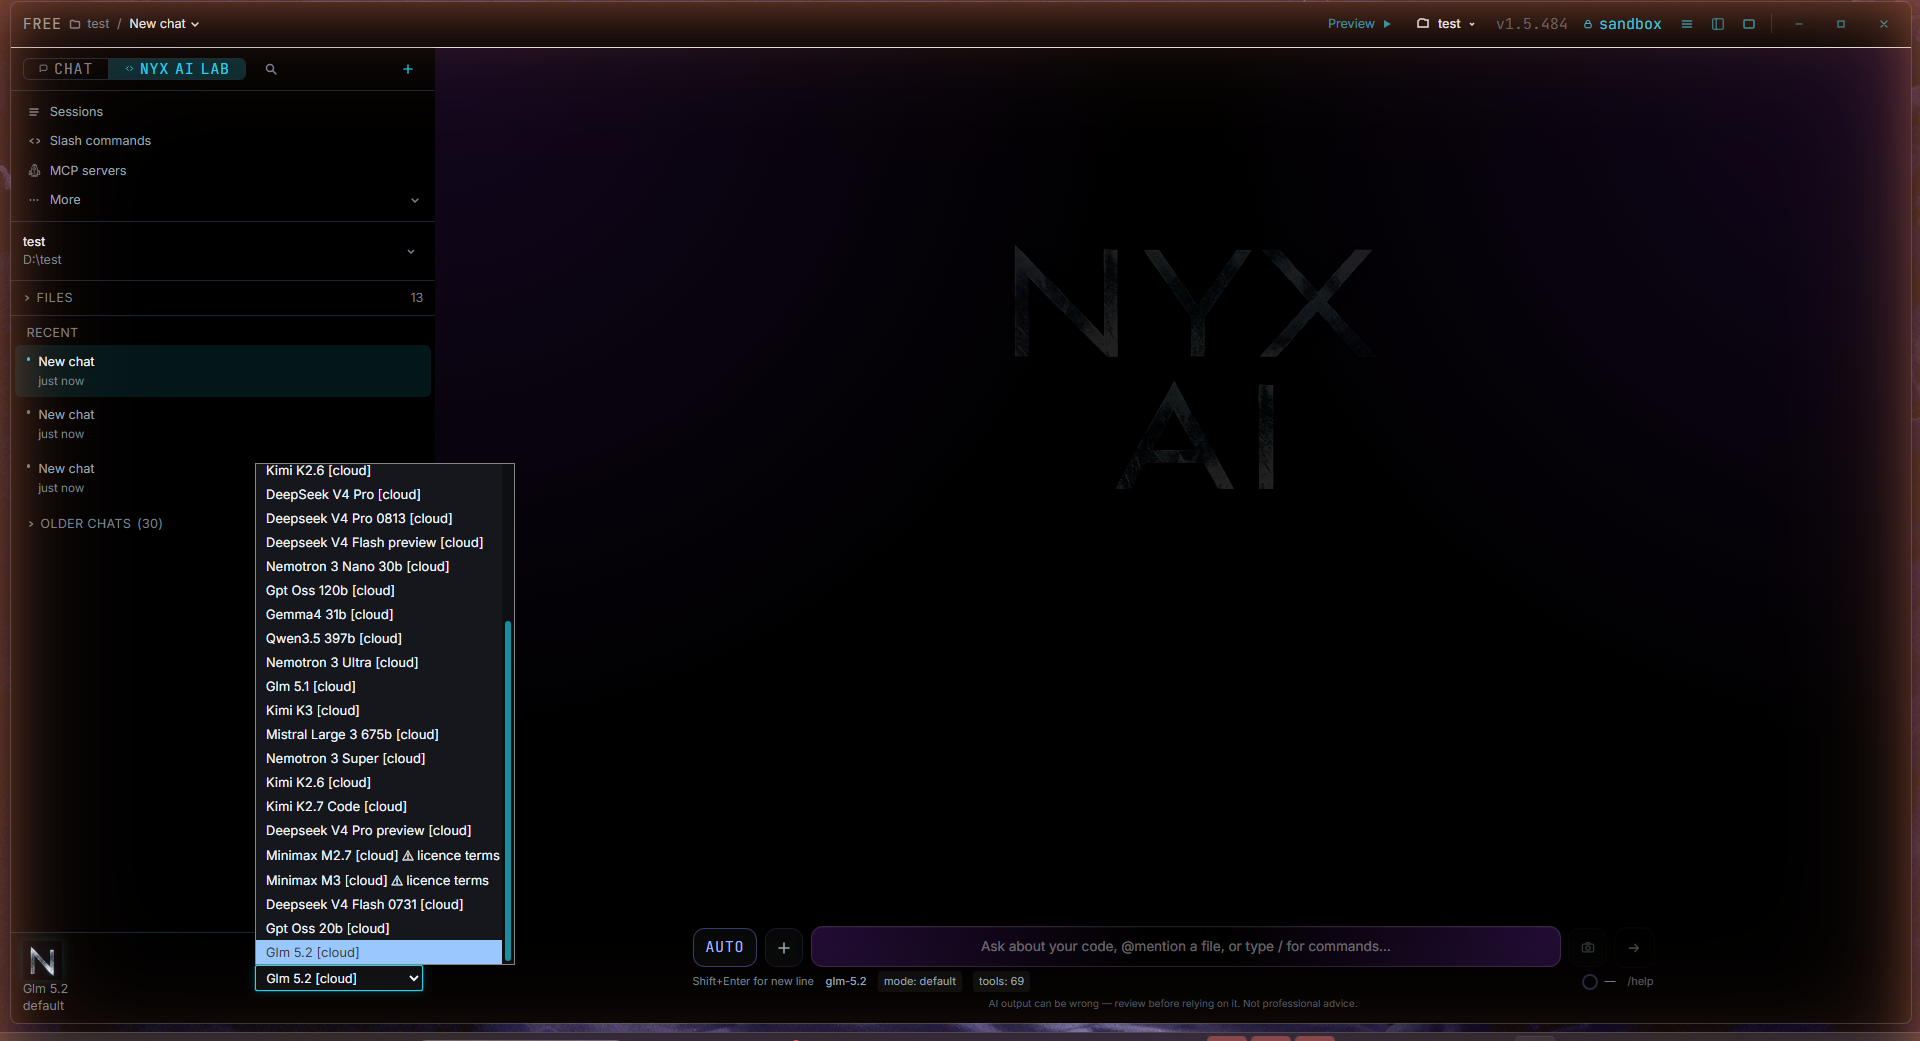Image resolution: width=1920 pixels, height=1041 pixels.
Task: Click the single-pane layout icon in title bar
Action: pyautogui.click(x=1749, y=24)
